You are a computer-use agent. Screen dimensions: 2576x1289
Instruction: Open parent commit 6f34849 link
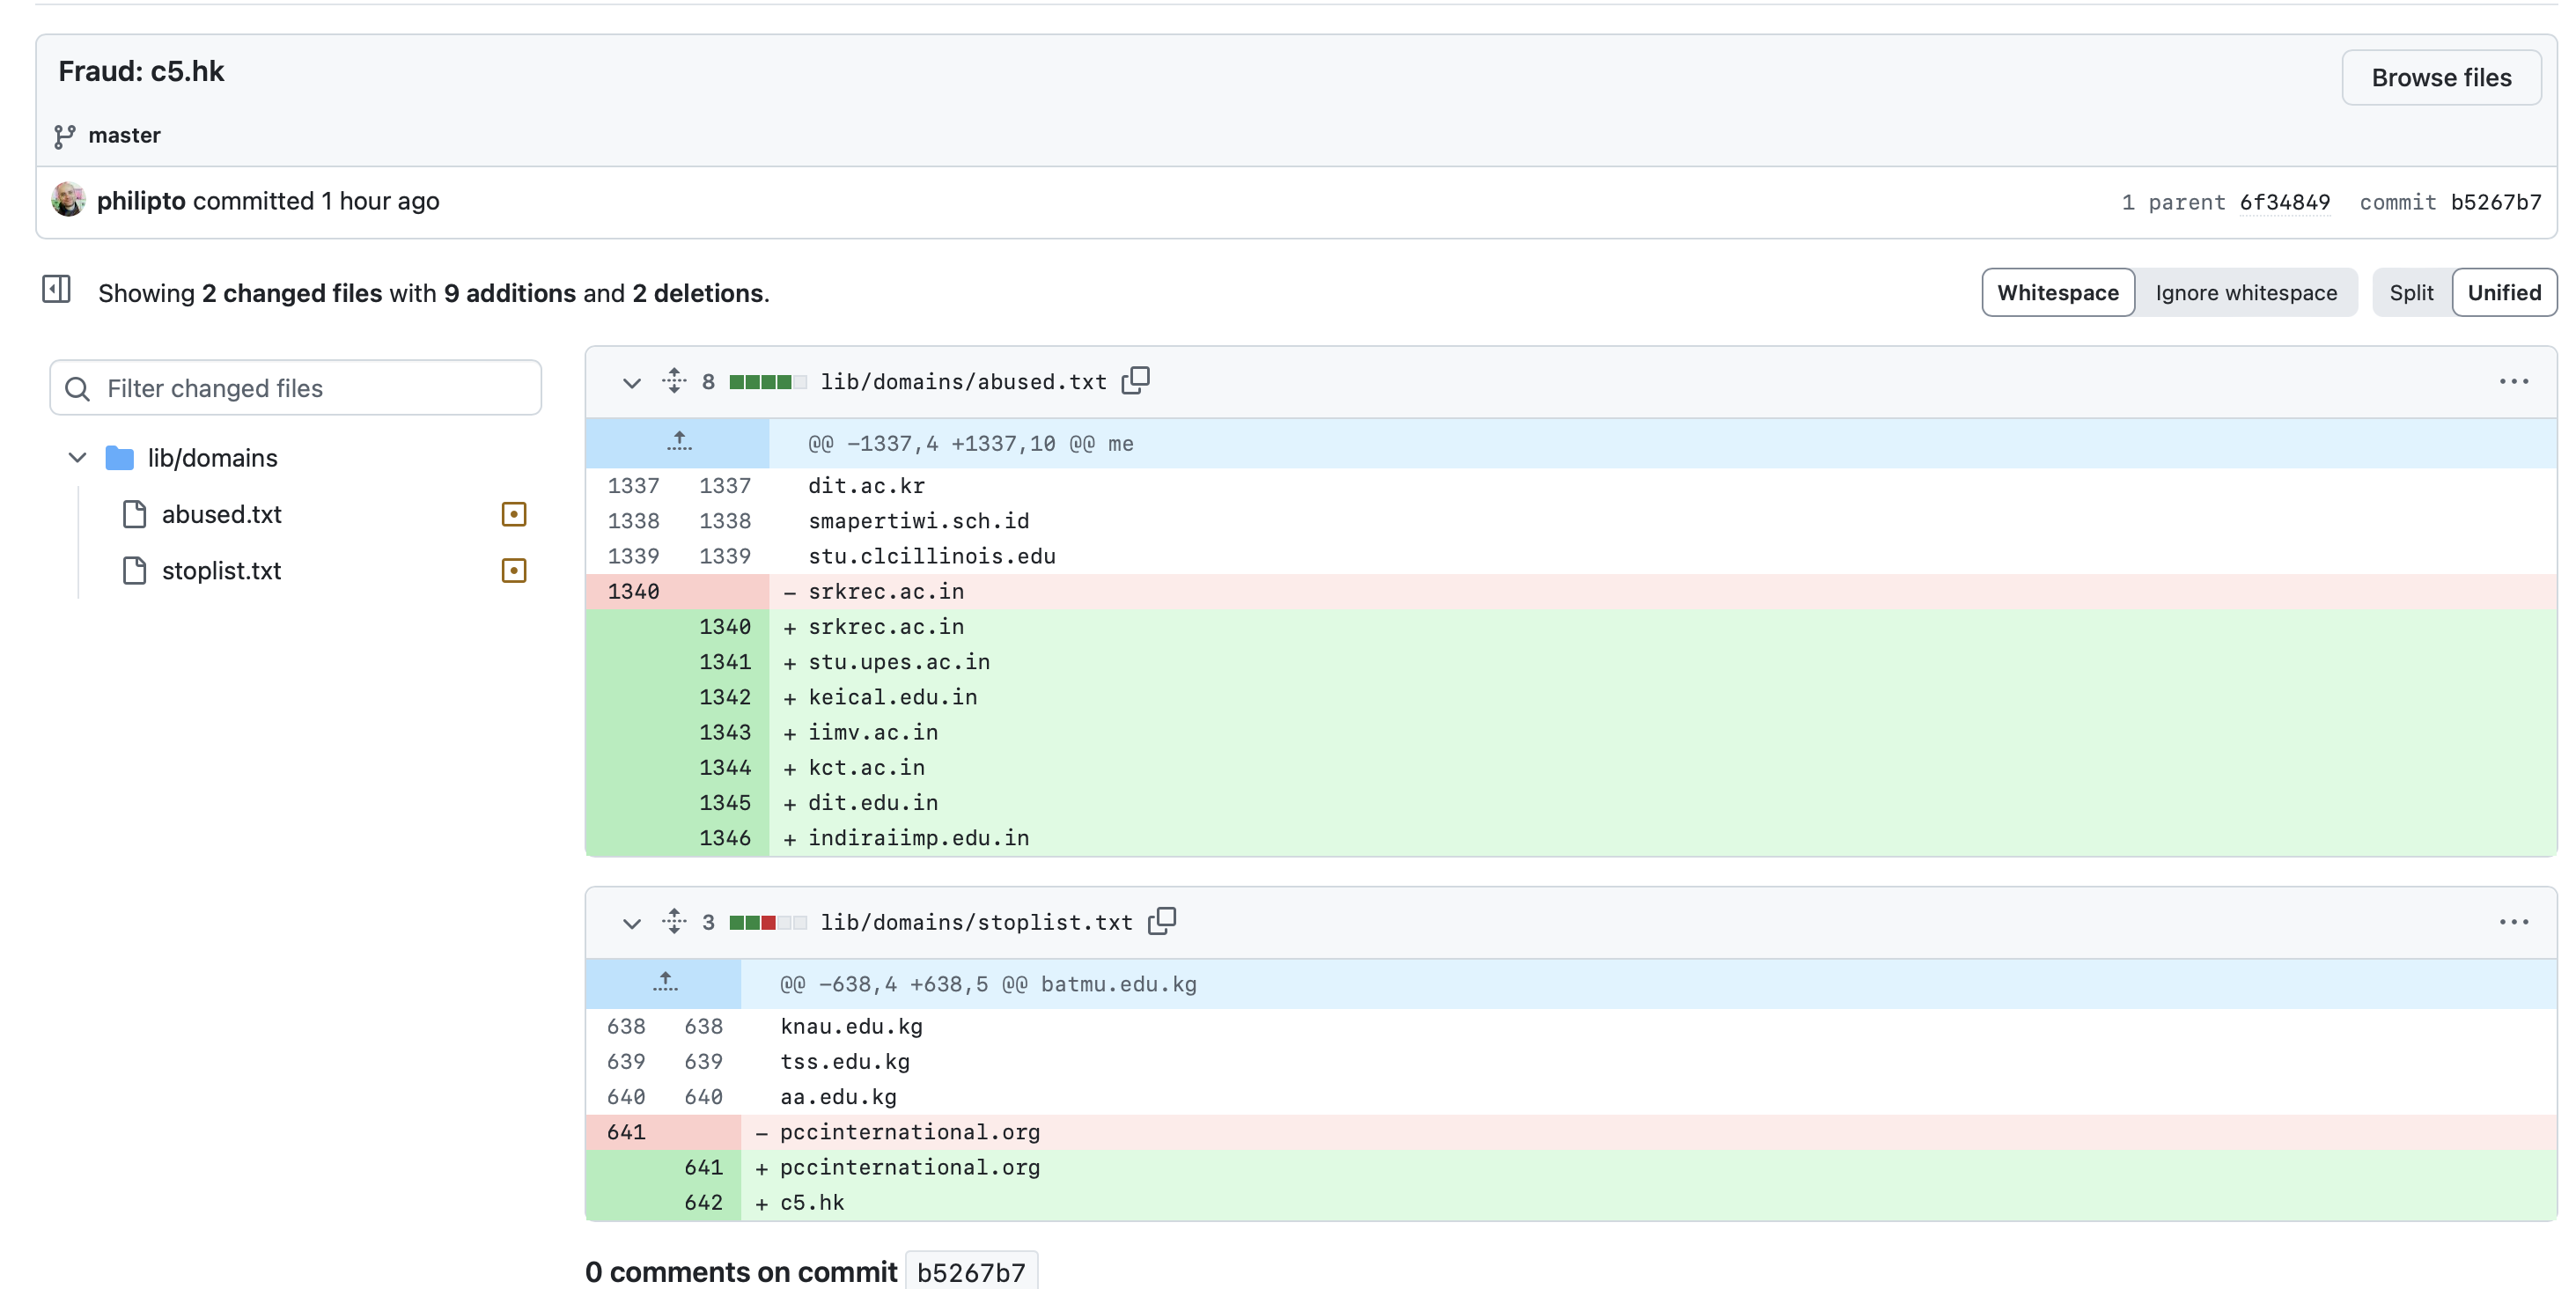pos(2284,202)
